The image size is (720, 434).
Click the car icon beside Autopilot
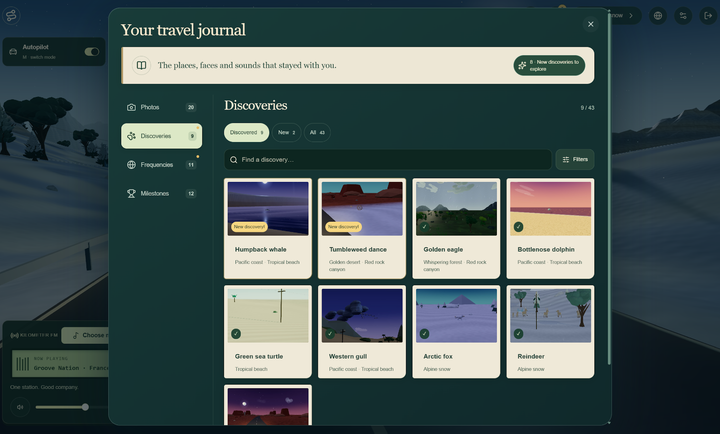(x=13, y=51)
